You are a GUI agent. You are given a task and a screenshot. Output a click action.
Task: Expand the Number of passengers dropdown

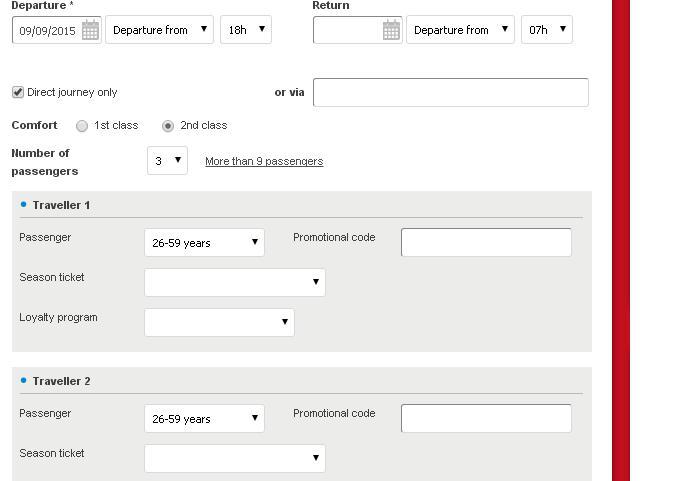click(167, 161)
